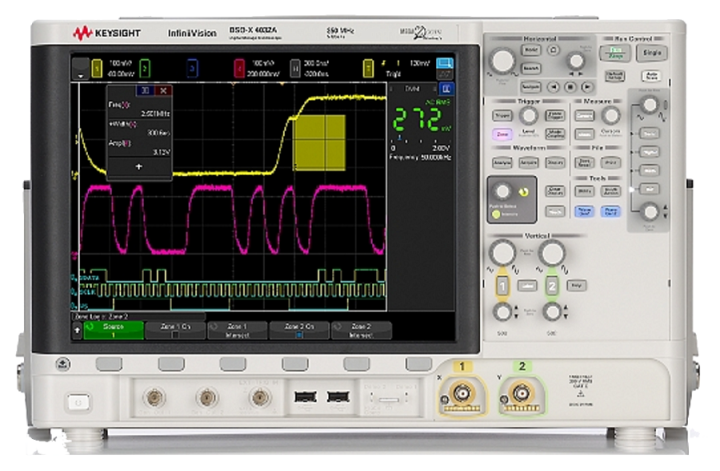
Task: Pin the measurements popup with blue icon
Action: tap(145, 90)
